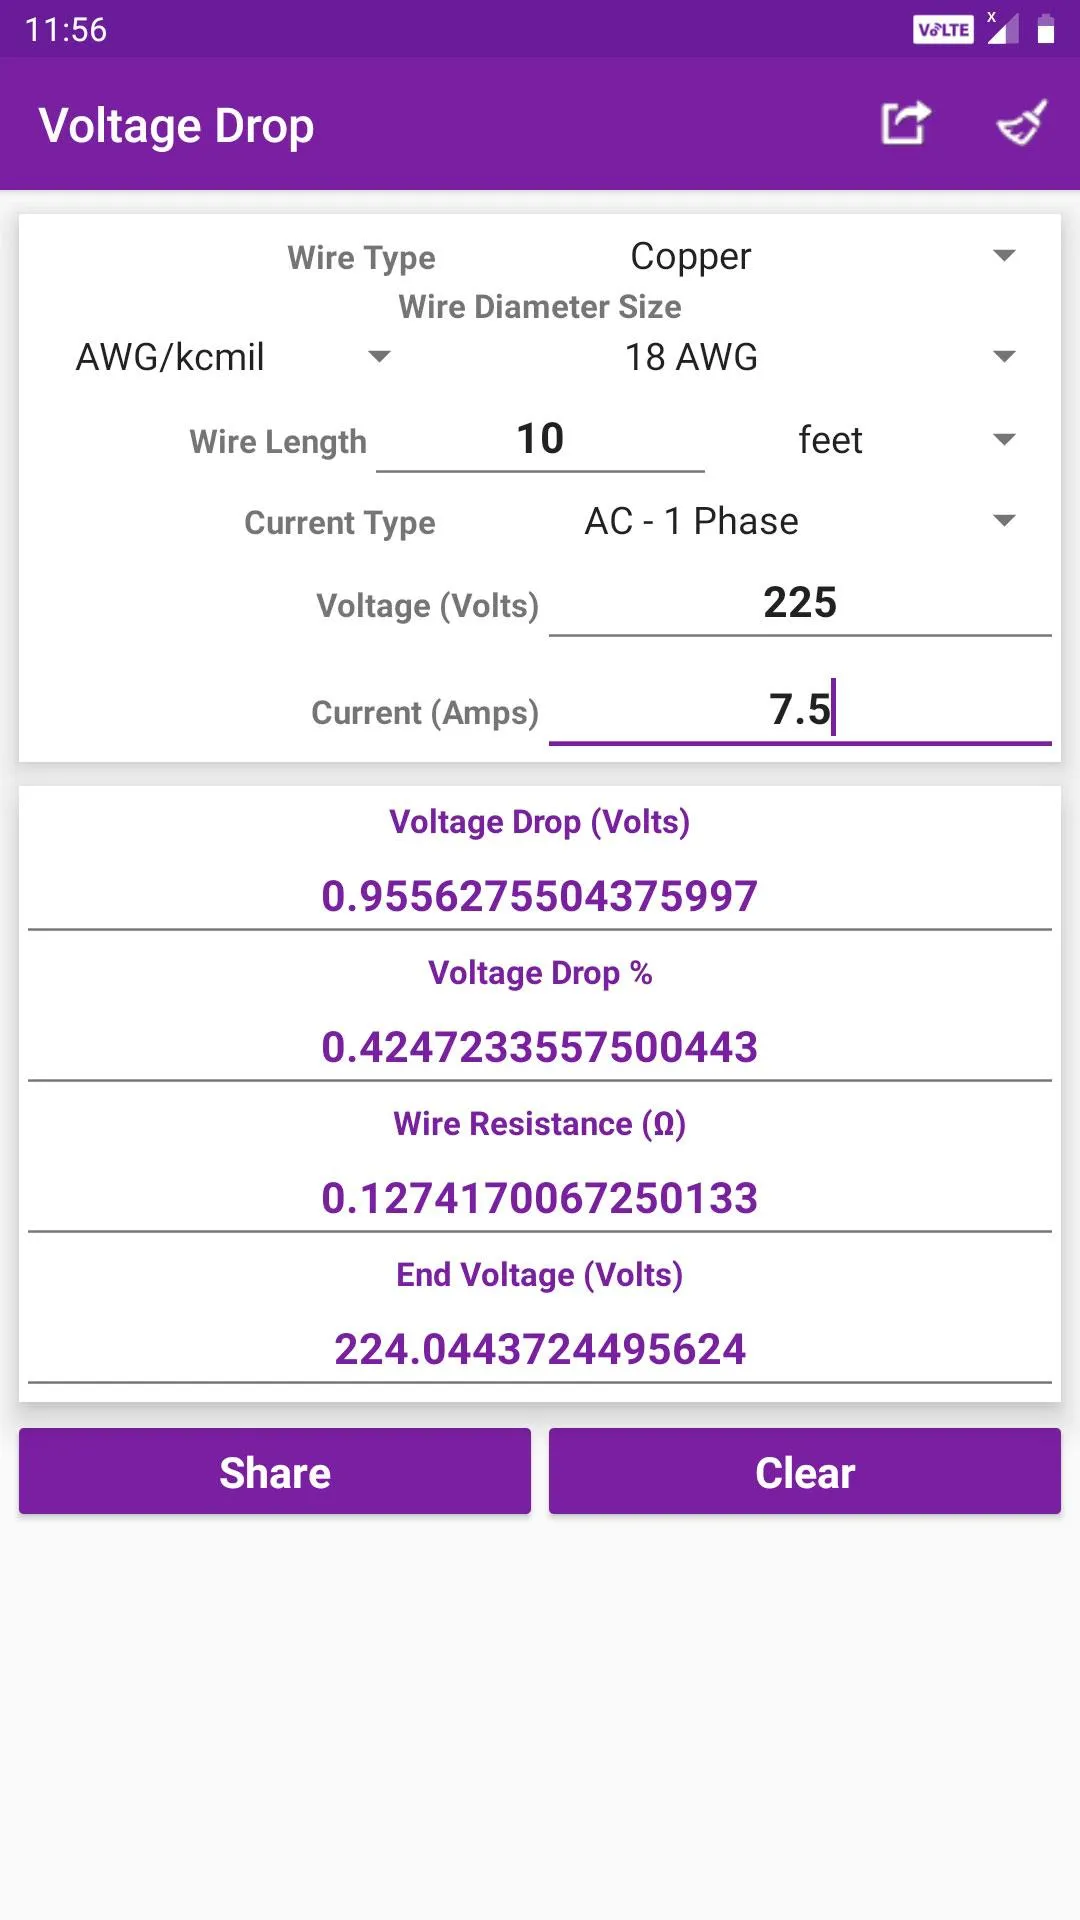Tap the share icon in header

pos(905,124)
